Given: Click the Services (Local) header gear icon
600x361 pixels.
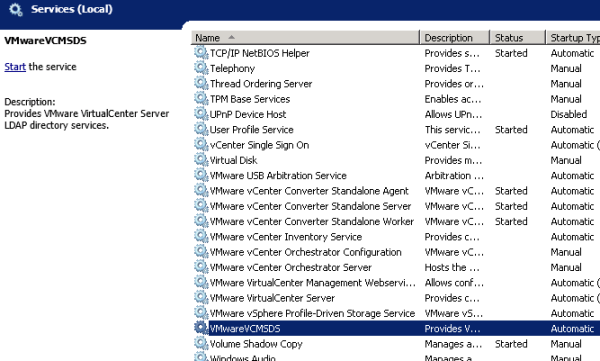Looking at the screenshot, I should pos(16,9).
